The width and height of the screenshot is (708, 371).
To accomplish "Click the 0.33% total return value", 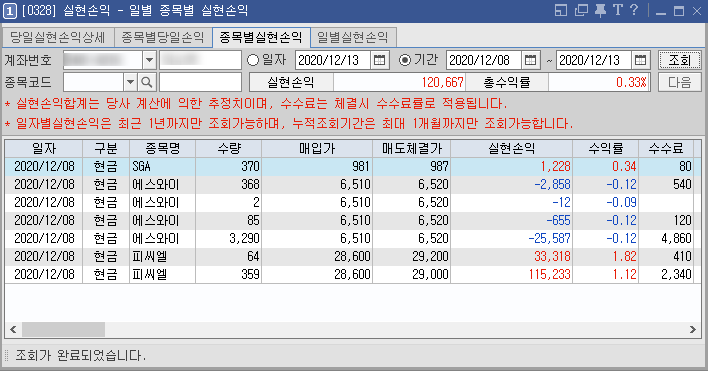I will 599,82.
